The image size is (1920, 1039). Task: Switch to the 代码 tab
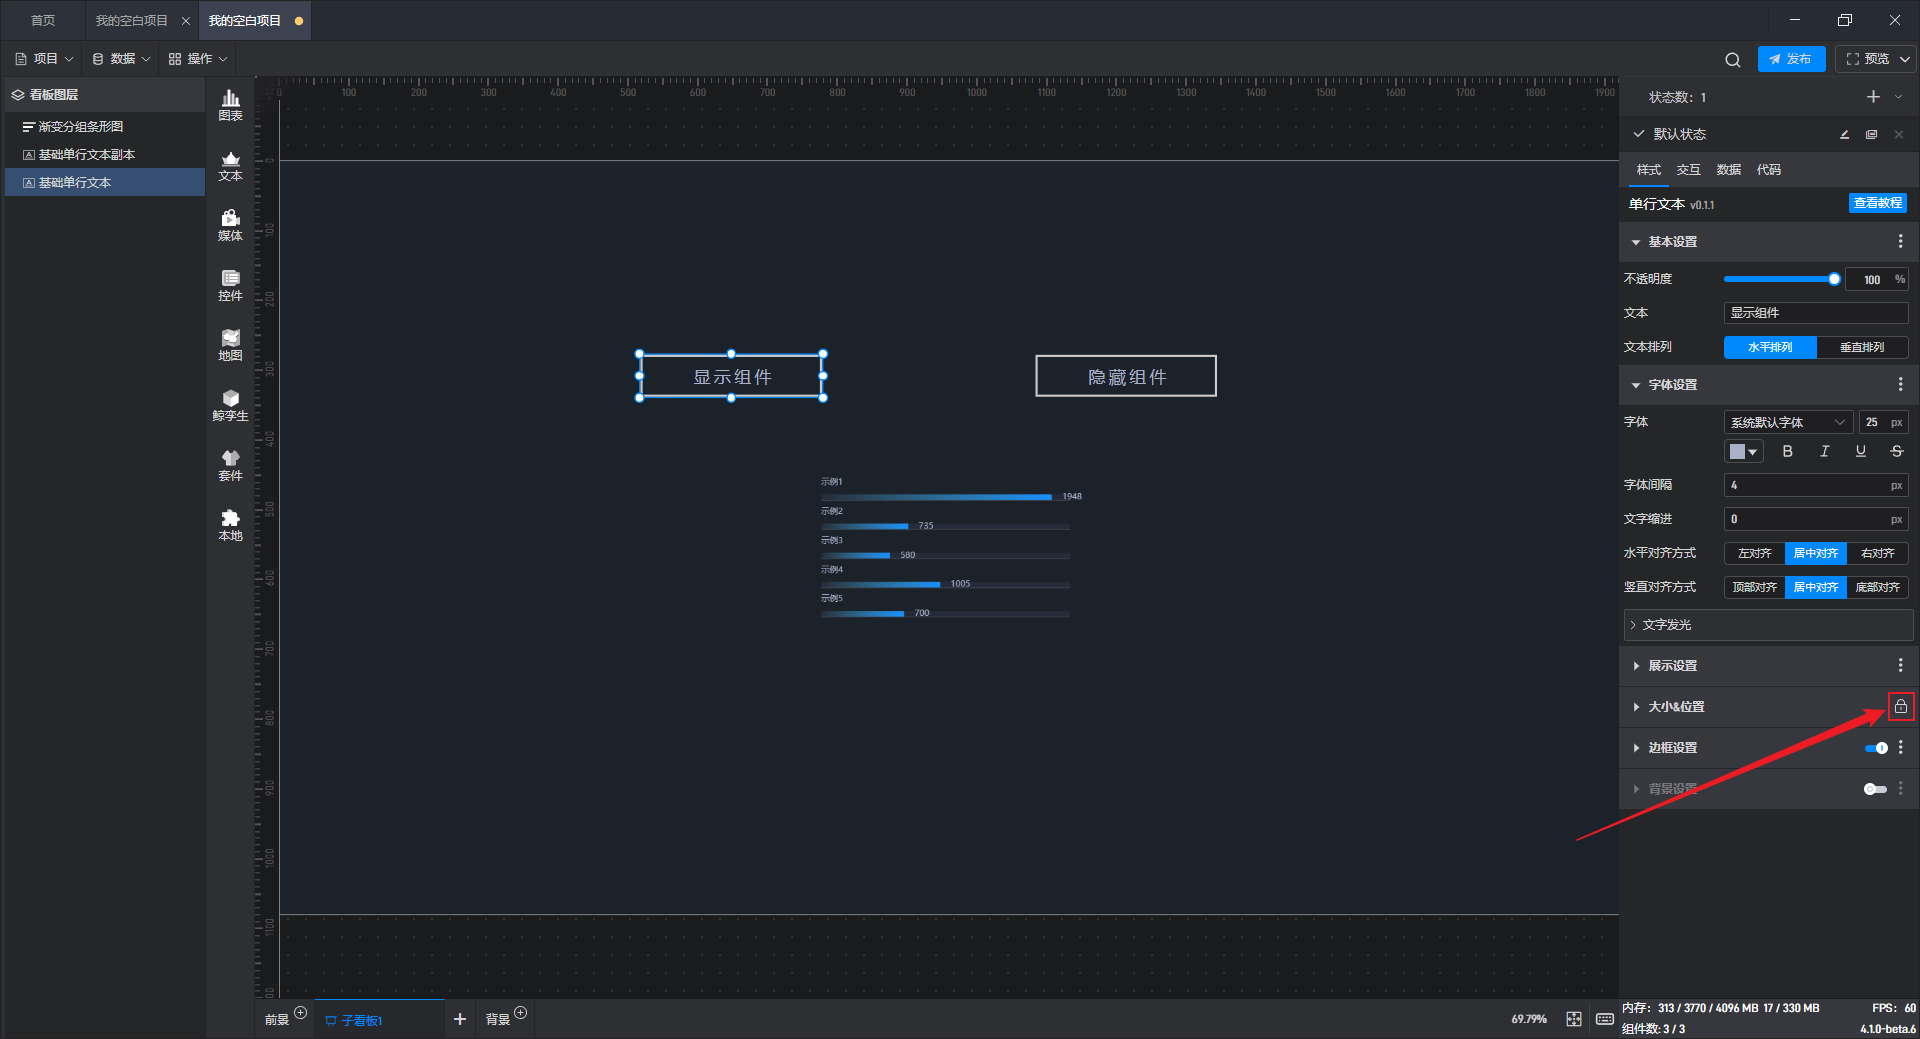(1768, 170)
